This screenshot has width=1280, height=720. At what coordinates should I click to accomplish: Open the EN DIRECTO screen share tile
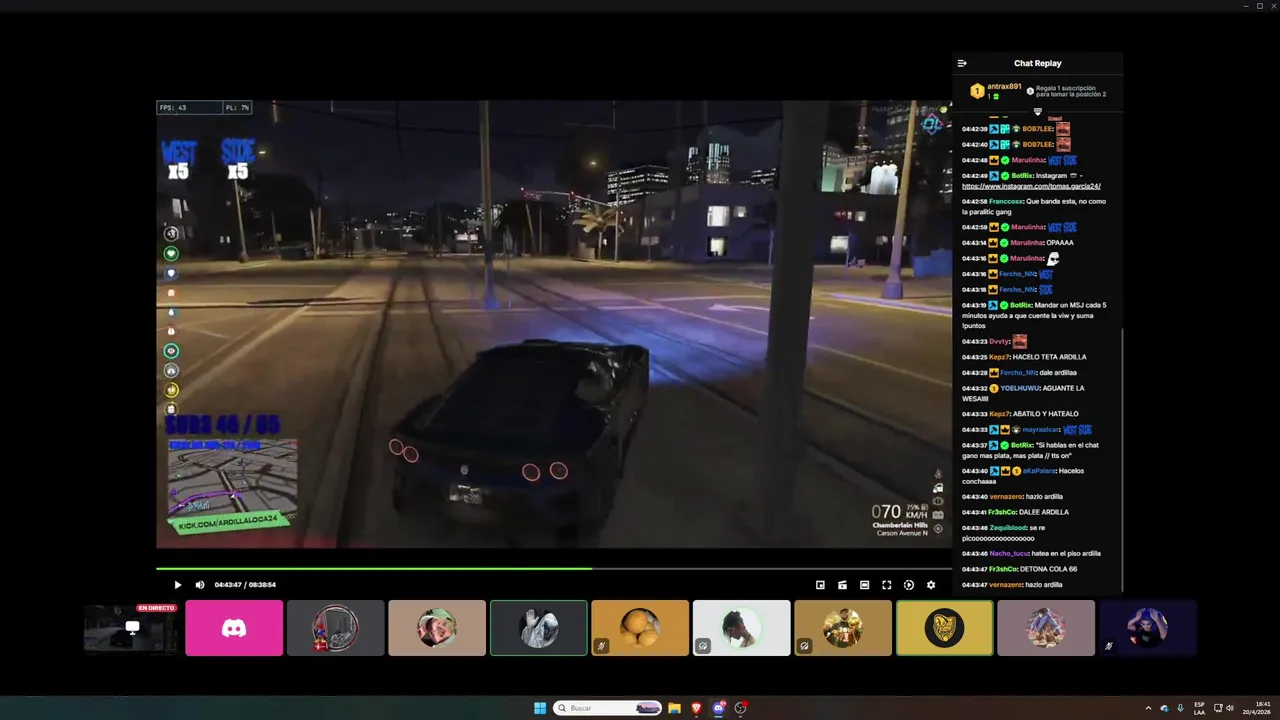[x=131, y=628]
